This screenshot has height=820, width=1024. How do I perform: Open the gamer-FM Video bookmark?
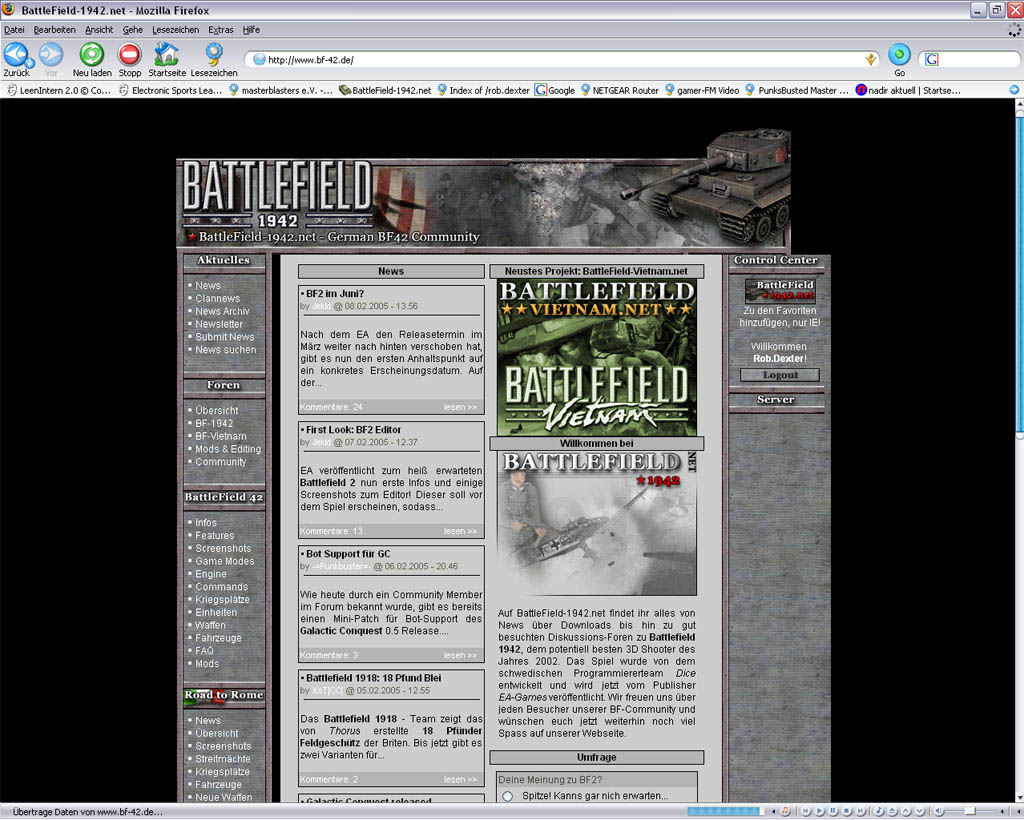pyautogui.click(x=702, y=91)
